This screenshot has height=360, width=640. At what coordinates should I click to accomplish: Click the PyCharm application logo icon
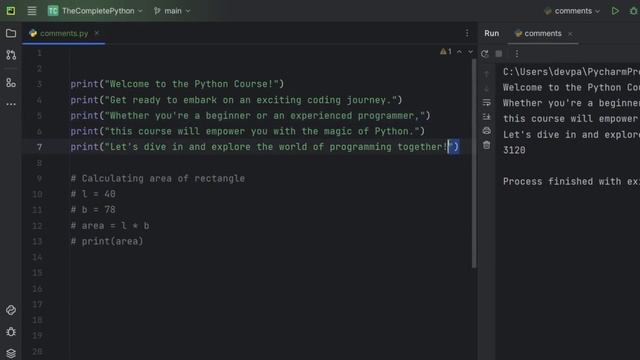[x=11, y=11]
